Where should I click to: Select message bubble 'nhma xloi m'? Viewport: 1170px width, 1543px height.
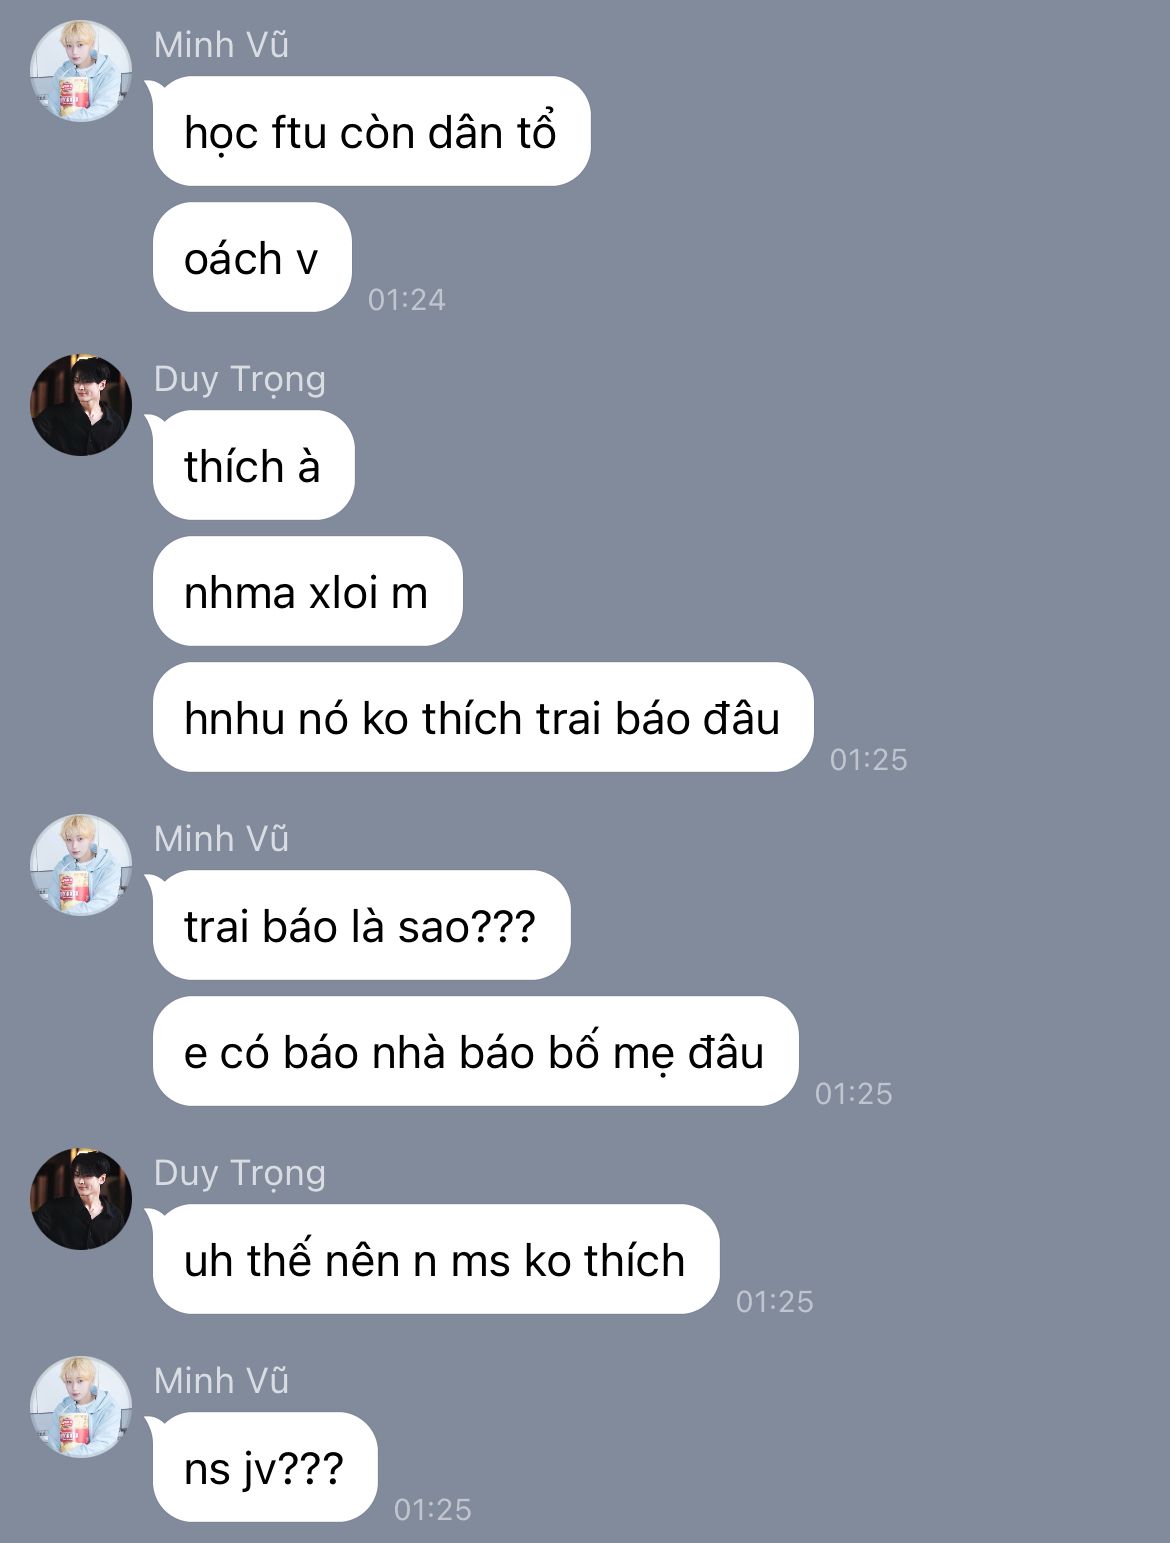pos(307,591)
